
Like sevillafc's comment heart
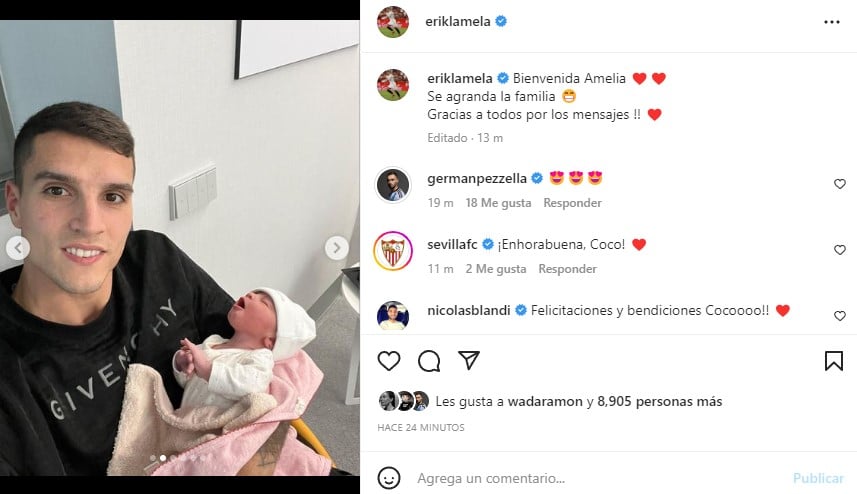840,250
